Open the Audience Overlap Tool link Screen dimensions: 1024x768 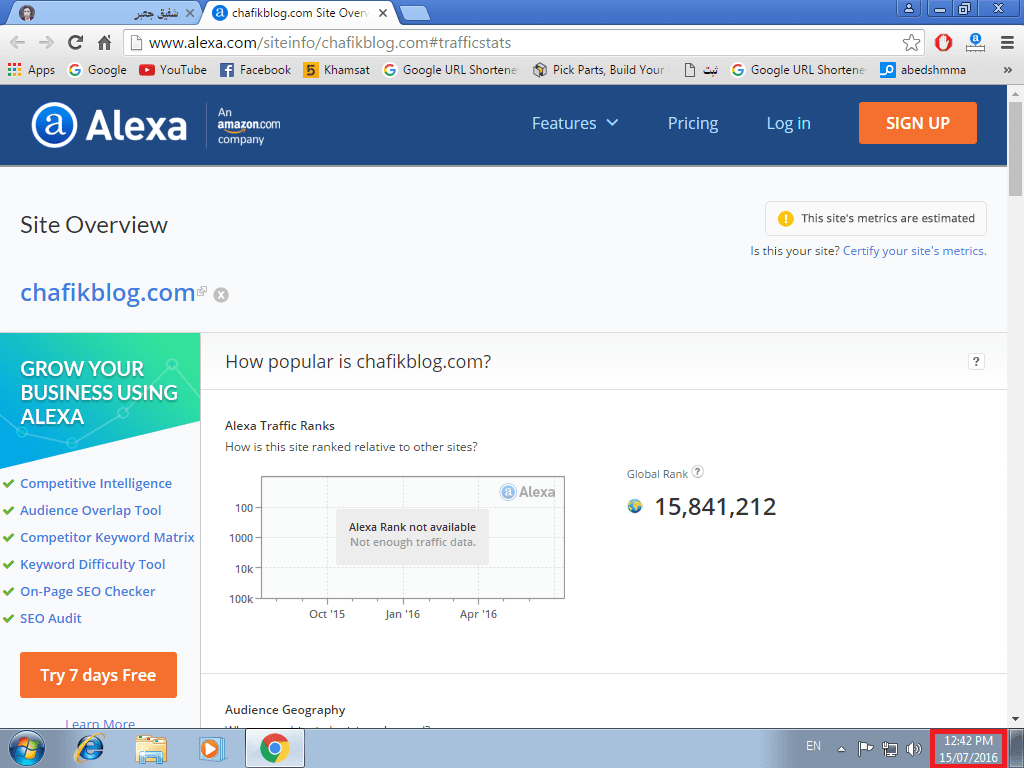pos(91,511)
